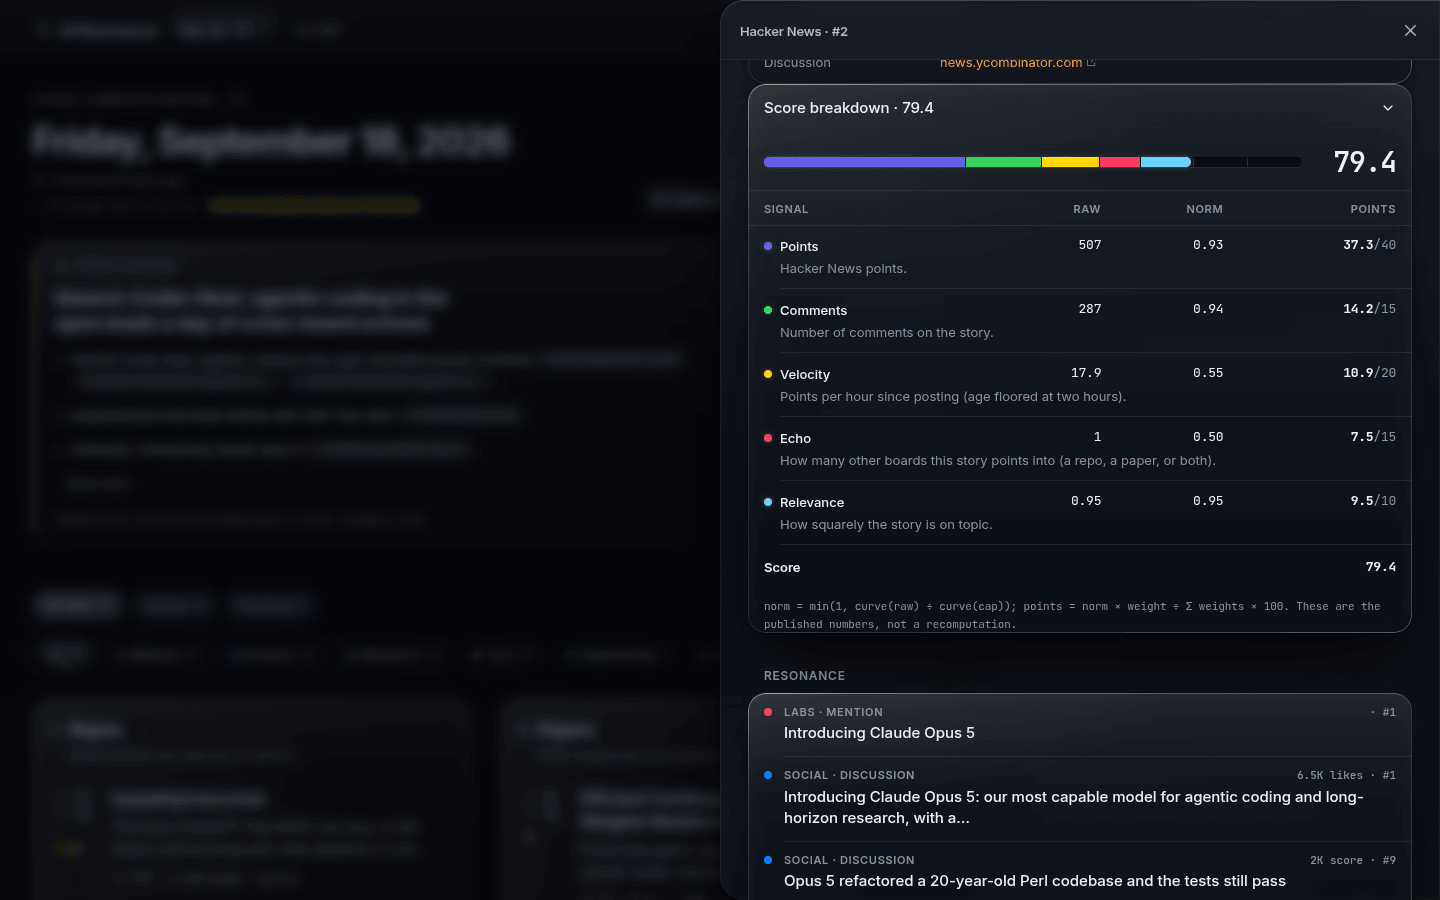1440x900 pixels.
Task: Click the RESONANCE section heading
Action: coord(804,676)
